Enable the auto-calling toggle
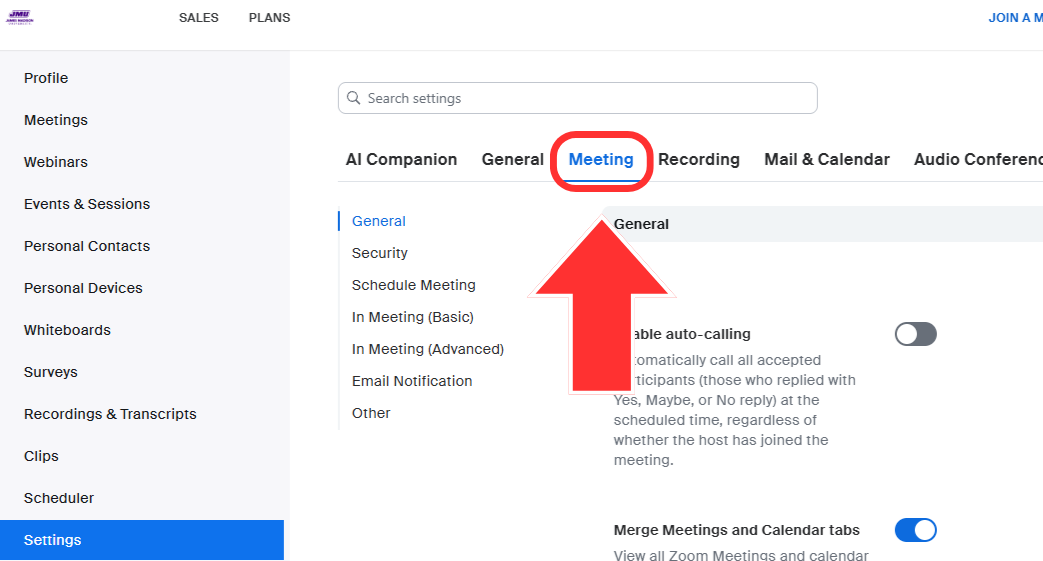 coord(915,334)
